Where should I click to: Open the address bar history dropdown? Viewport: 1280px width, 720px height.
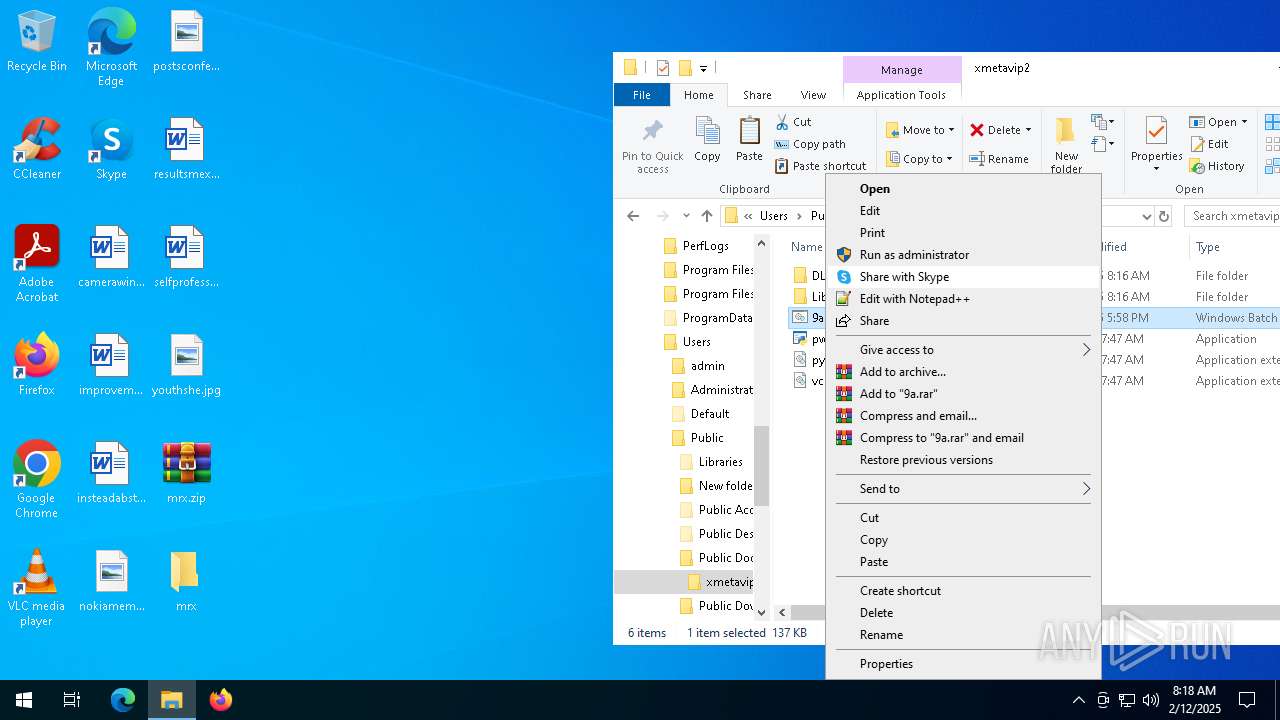click(x=1146, y=216)
